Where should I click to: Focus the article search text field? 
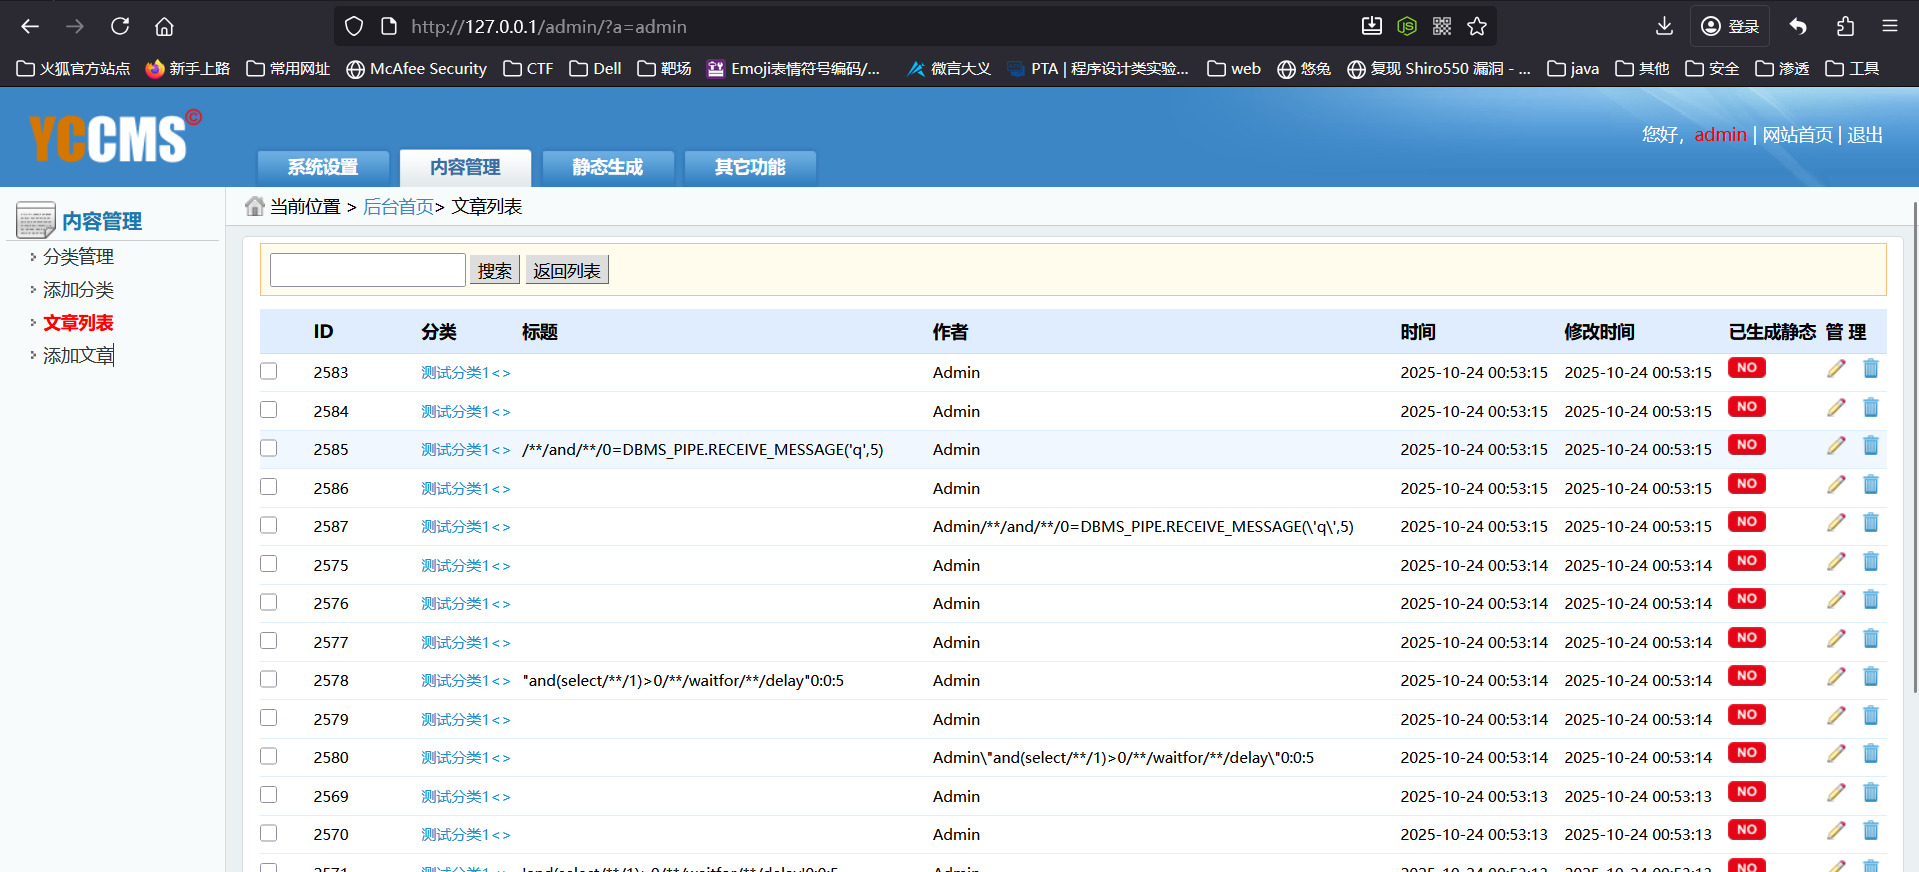[367, 270]
